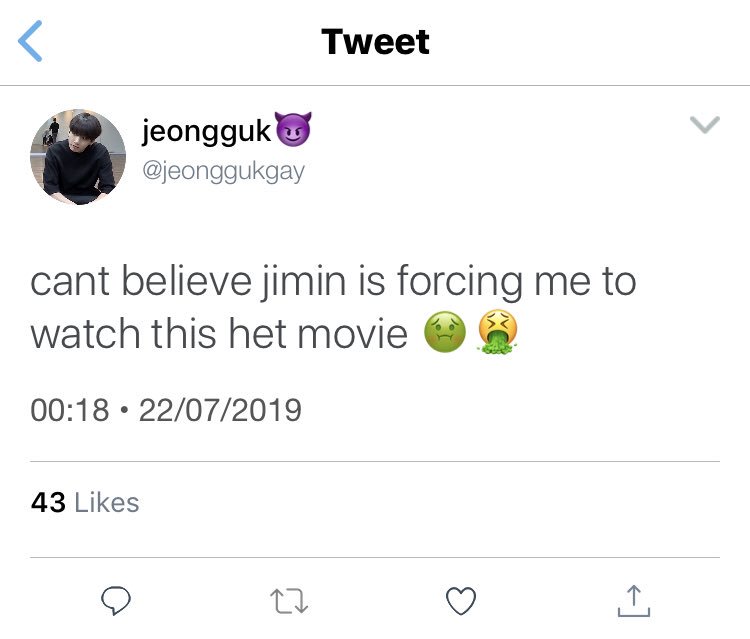
Task: Open the jeongguk profile picture
Action: [x=78, y=157]
